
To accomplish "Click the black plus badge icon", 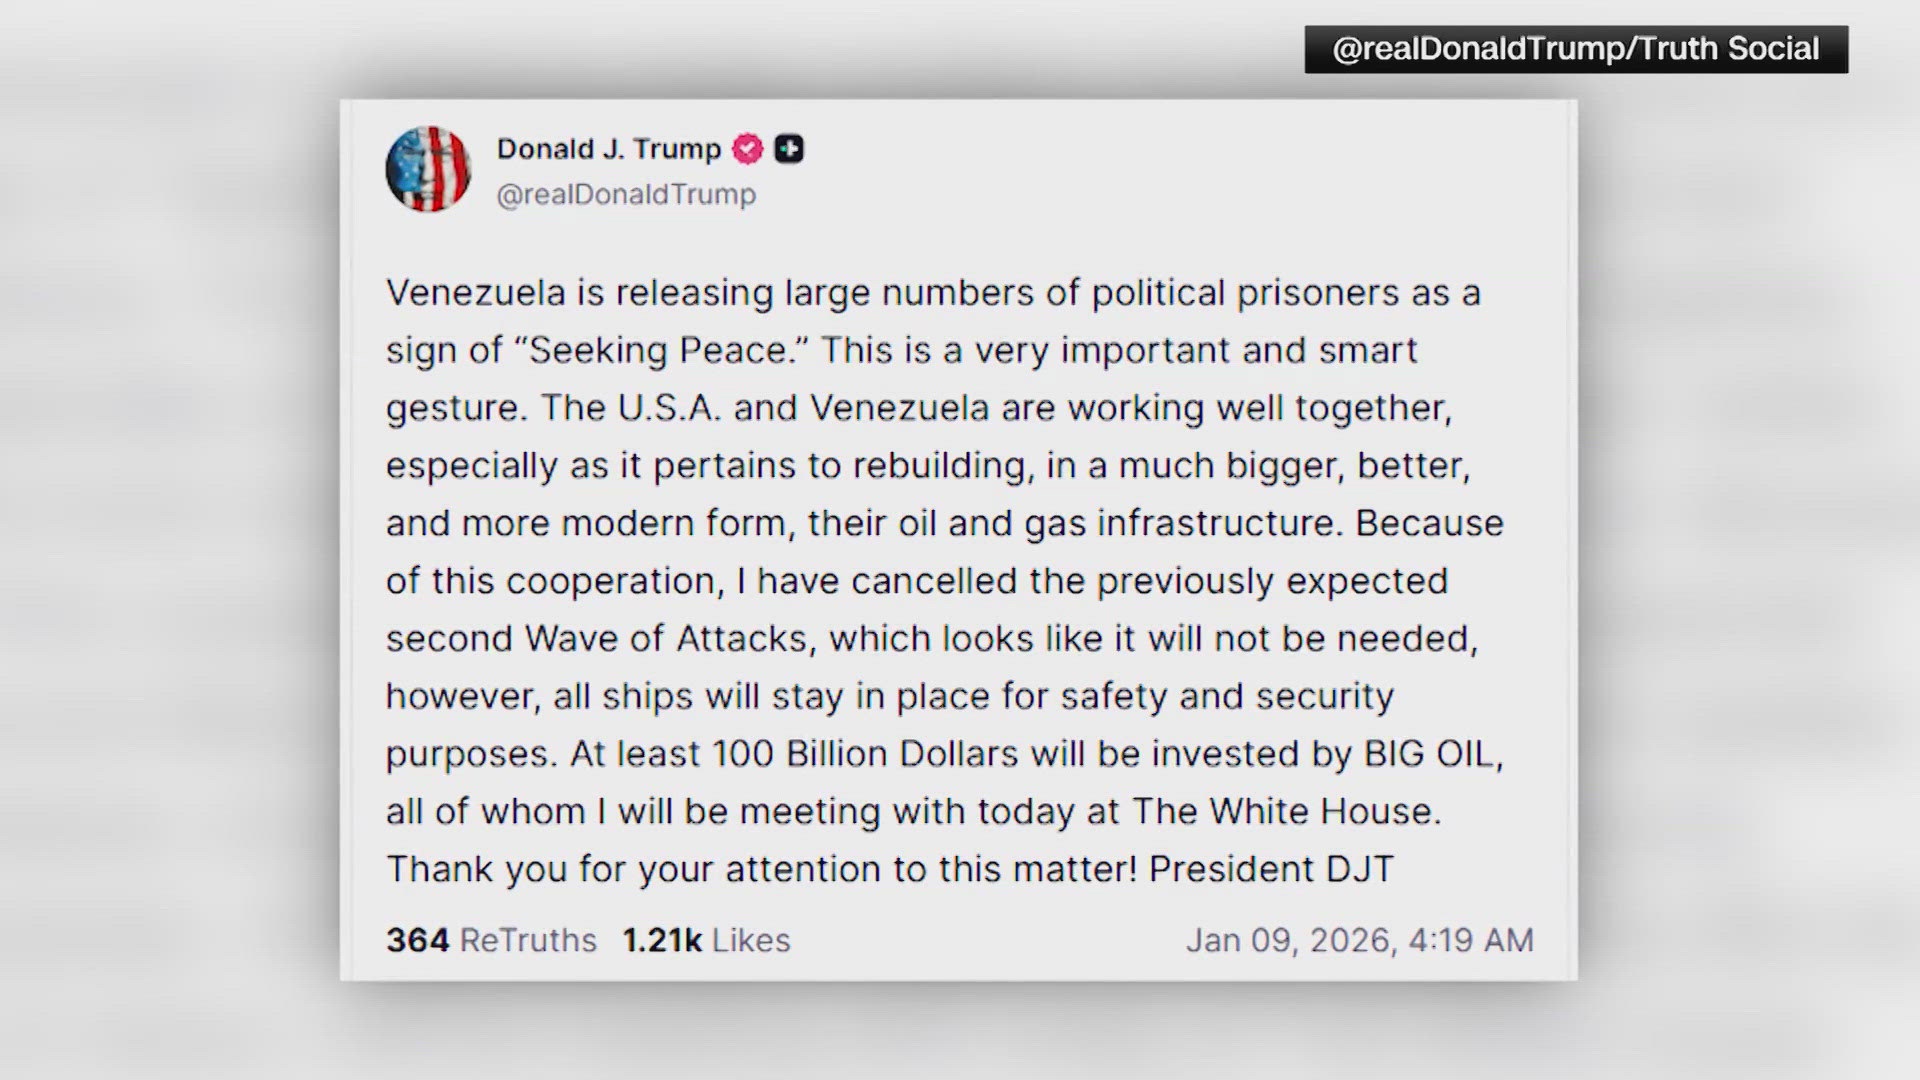I will tap(789, 149).
